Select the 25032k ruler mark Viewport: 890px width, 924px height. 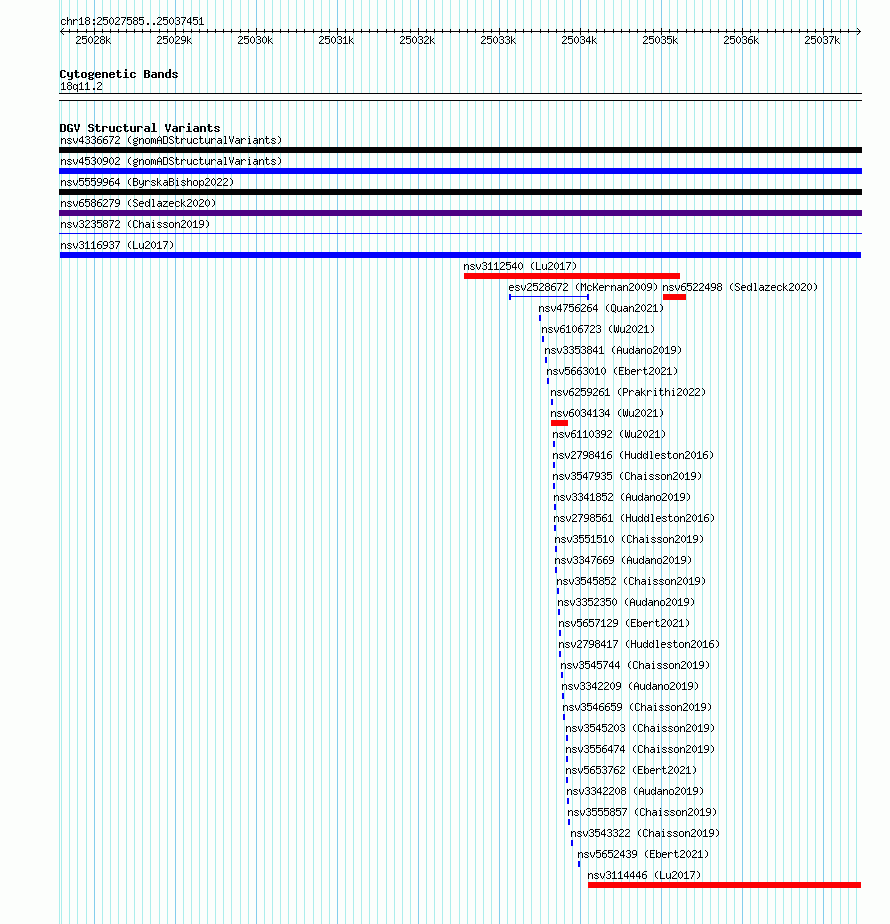coord(417,41)
